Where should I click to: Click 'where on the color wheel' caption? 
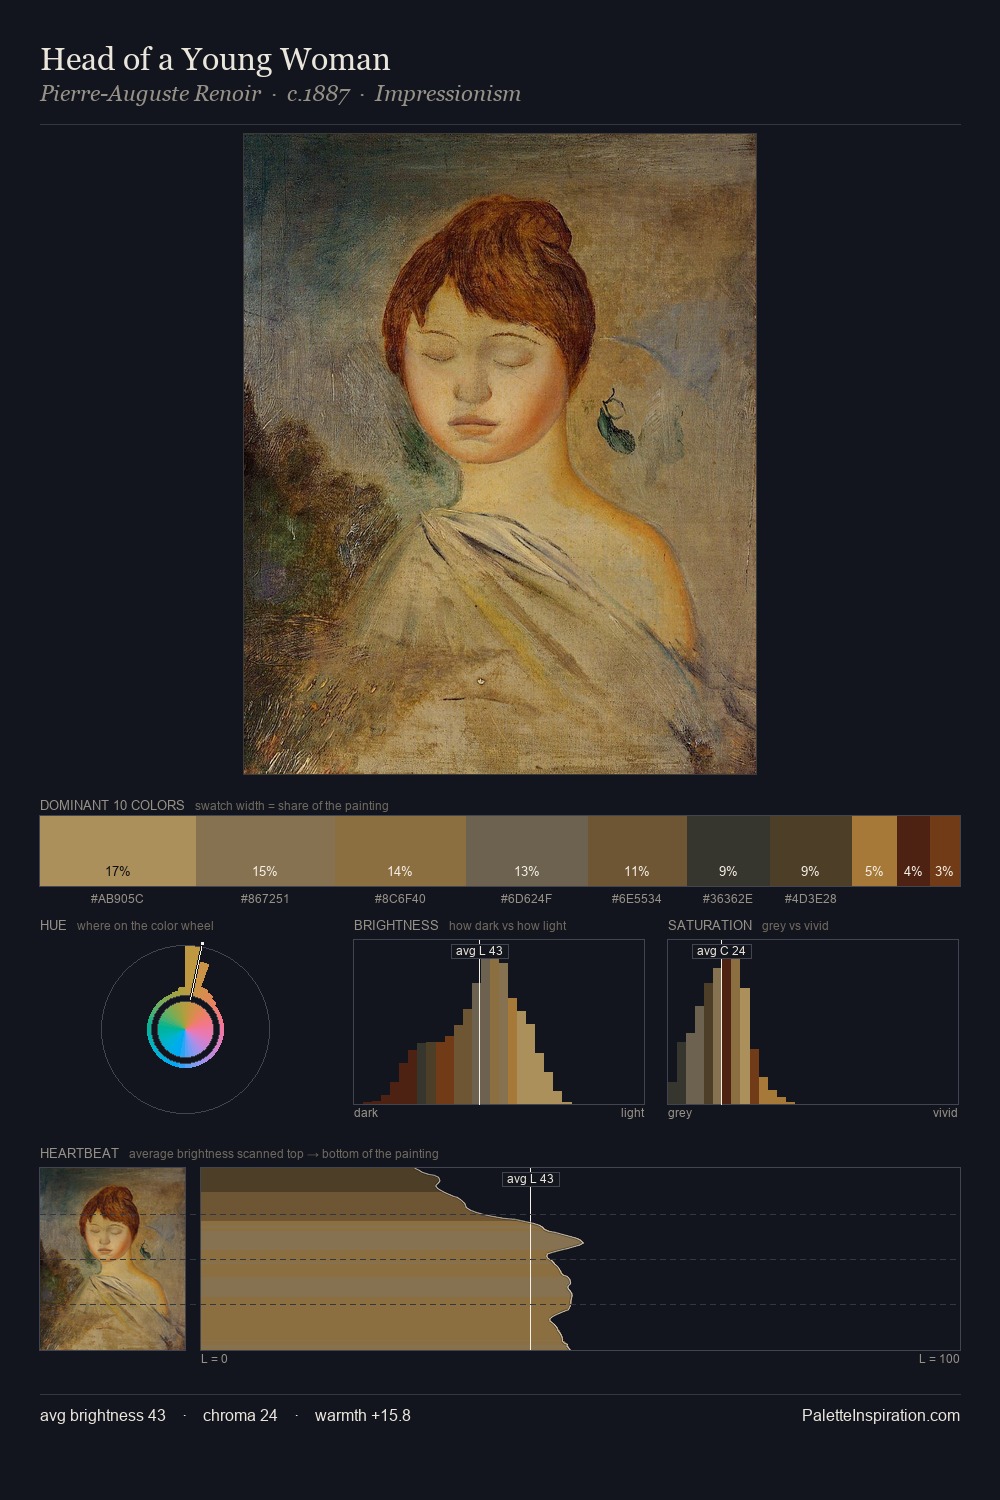coord(145,926)
